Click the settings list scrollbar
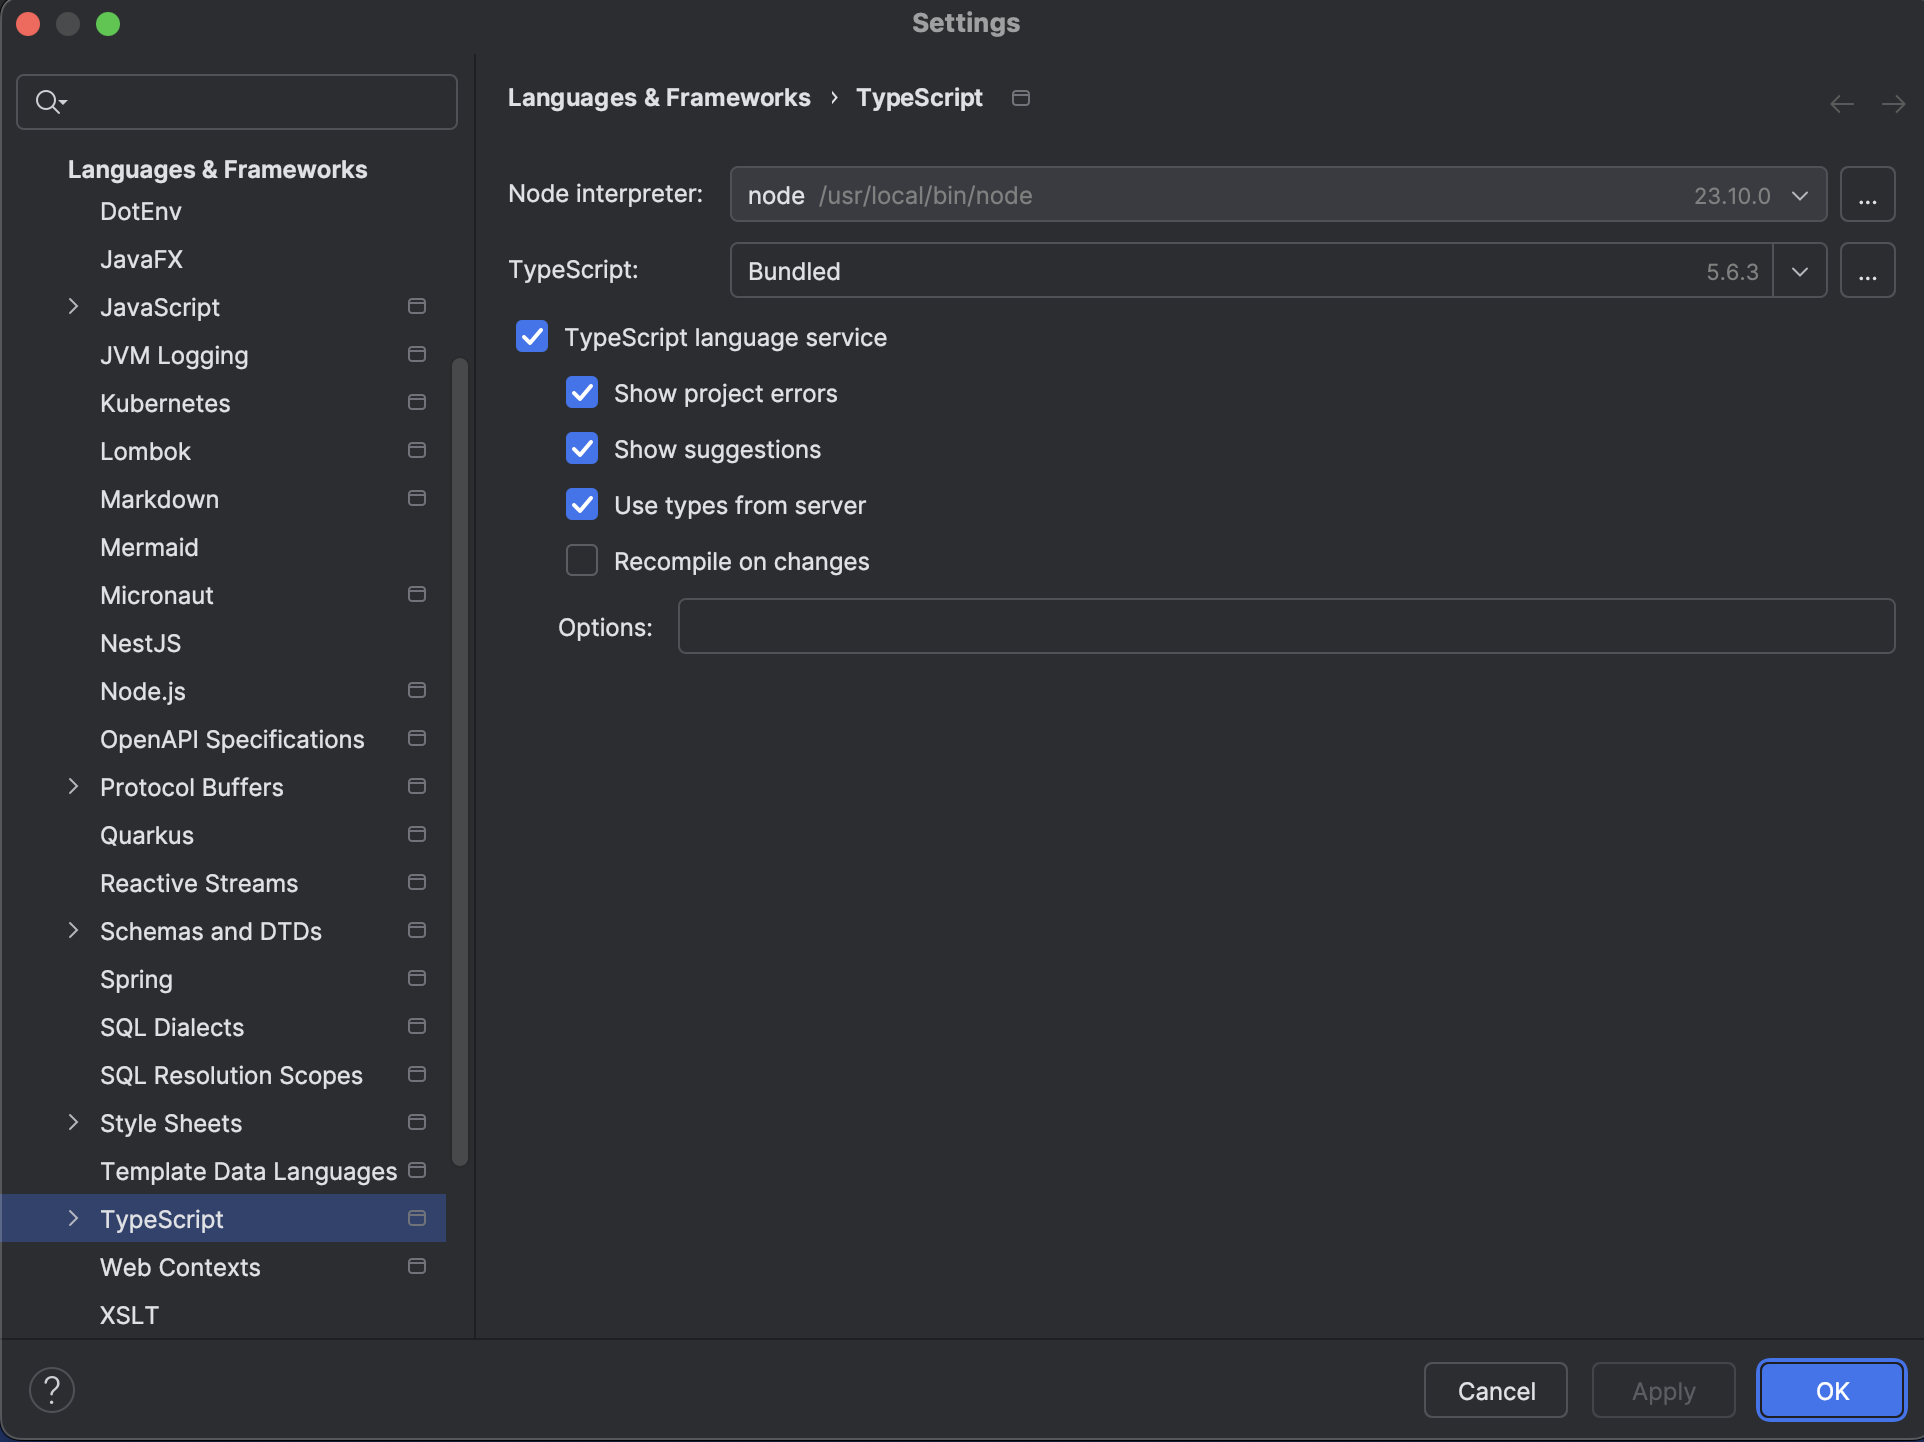The width and height of the screenshot is (1924, 1442). 460,760
